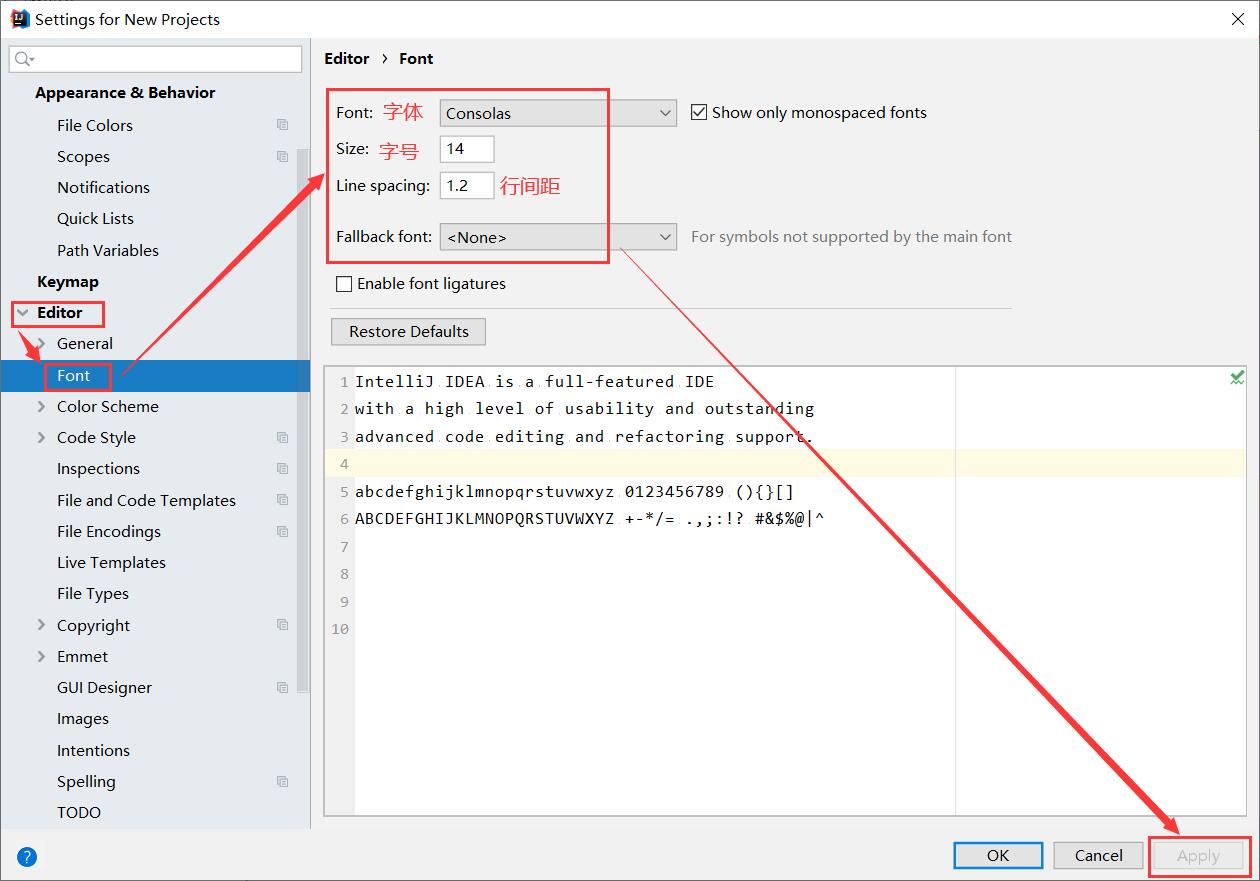The image size is (1260, 881).
Task: Click project-level icon beside File and Code Templates
Action: (283, 500)
